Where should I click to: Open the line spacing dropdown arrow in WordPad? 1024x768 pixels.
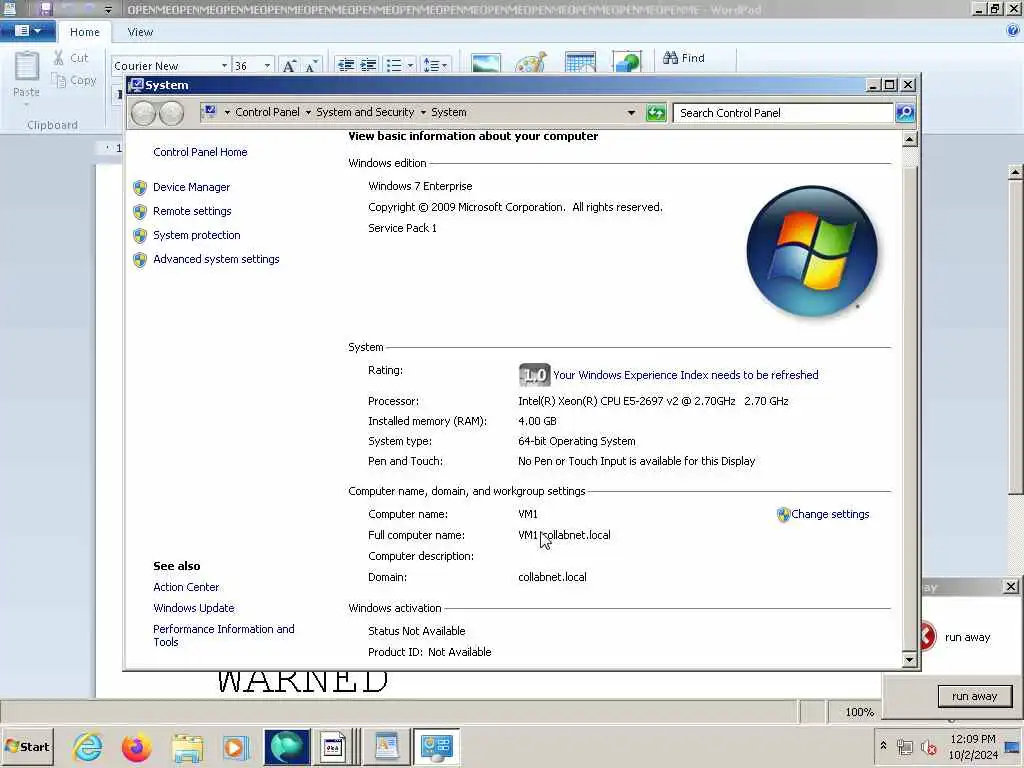click(445, 65)
